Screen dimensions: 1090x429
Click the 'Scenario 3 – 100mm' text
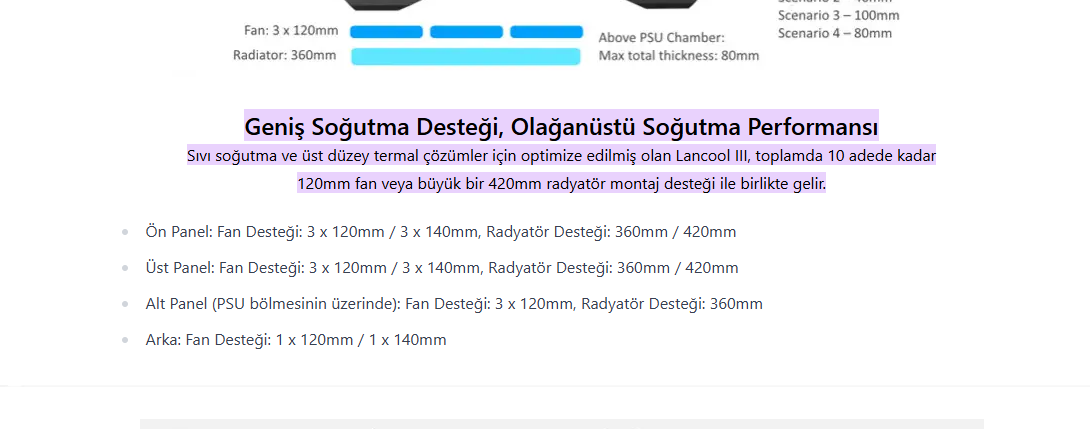click(x=838, y=15)
